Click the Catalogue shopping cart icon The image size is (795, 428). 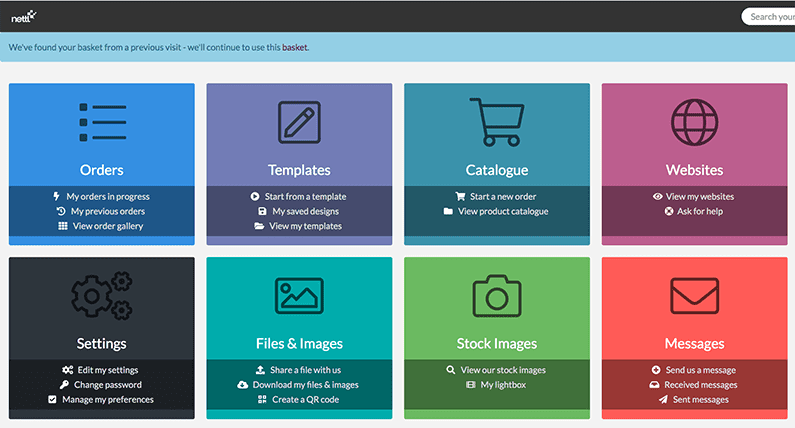pos(497,122)
